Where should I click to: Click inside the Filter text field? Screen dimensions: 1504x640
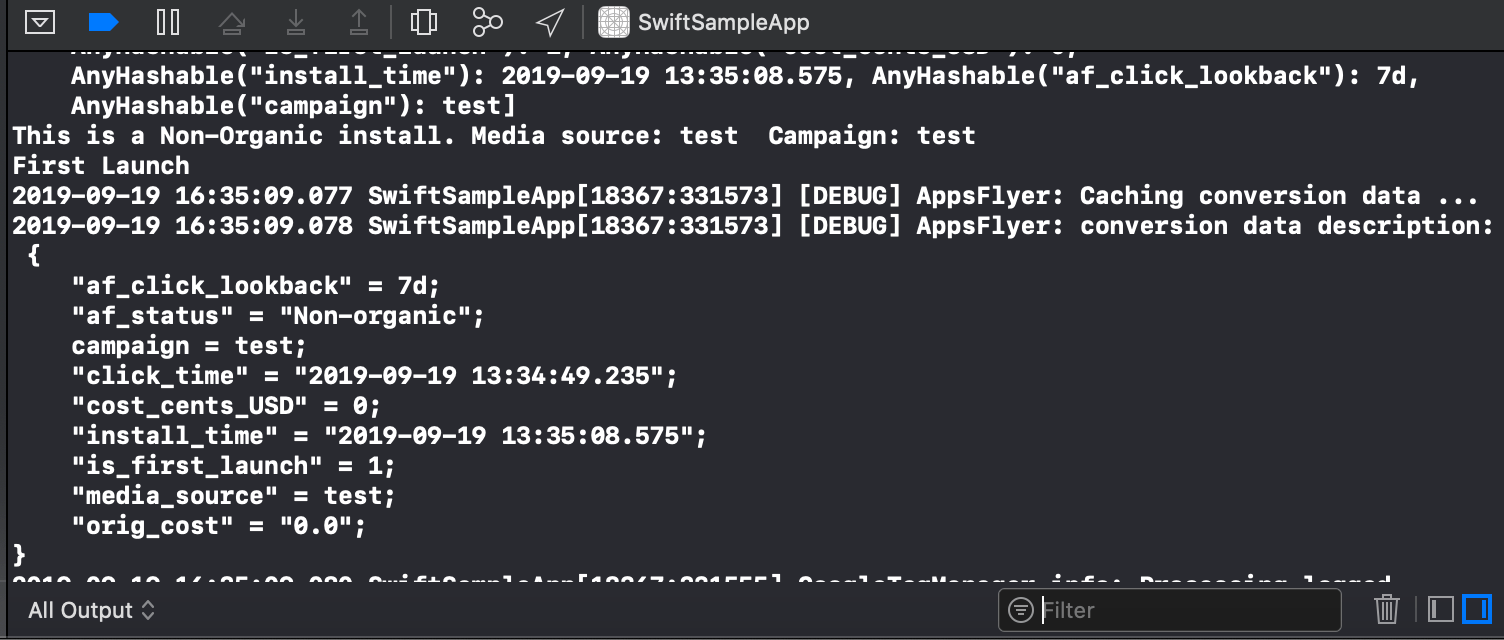[x=1185, y=610]
